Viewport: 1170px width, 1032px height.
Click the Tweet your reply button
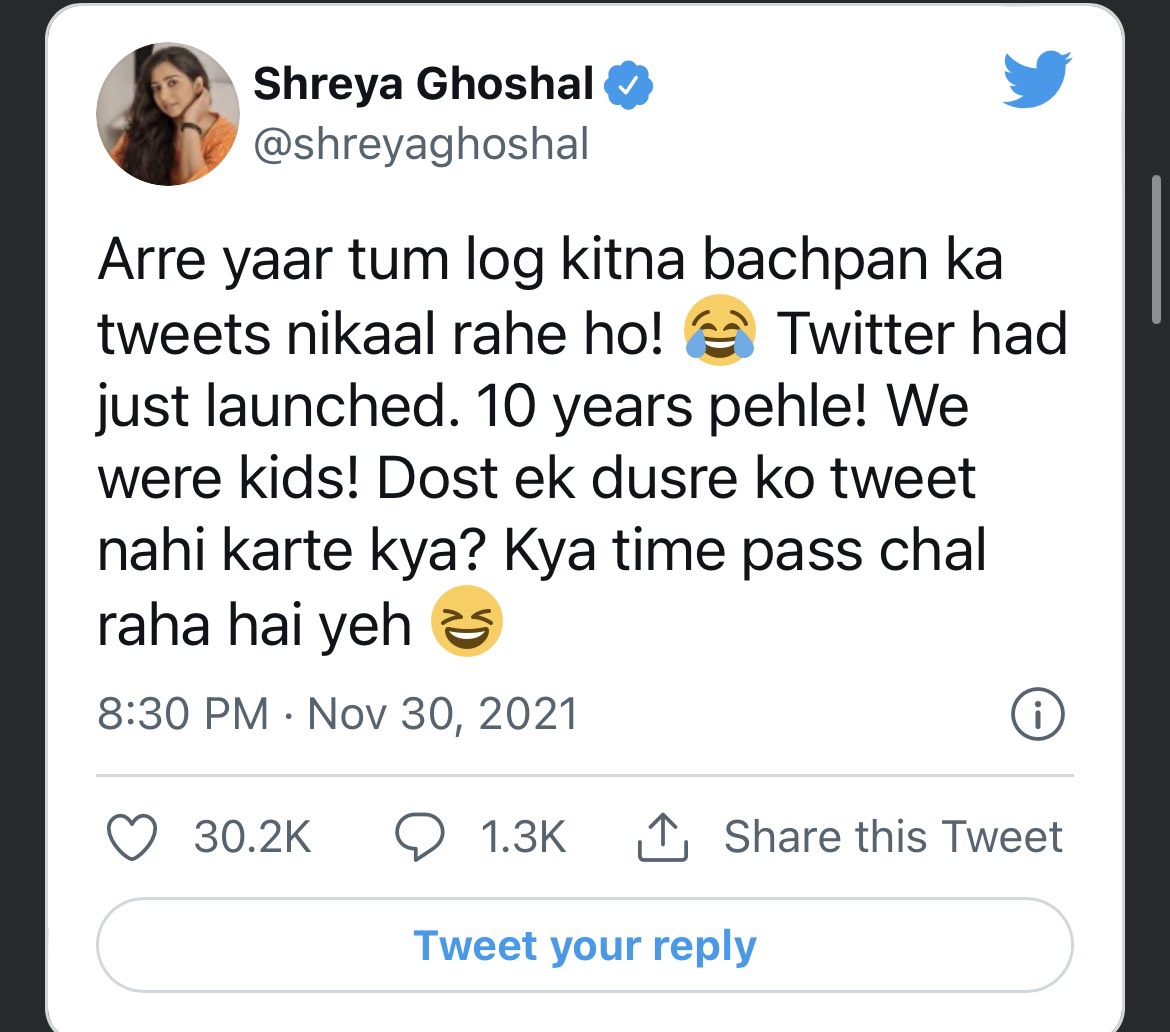coord(584,944)
